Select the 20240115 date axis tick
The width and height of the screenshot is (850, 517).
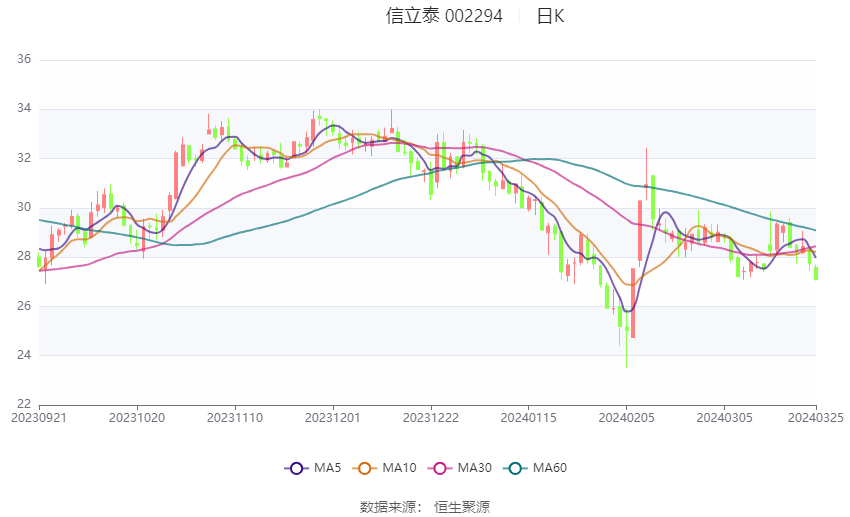pyautogui.click(x=528, y=418)
